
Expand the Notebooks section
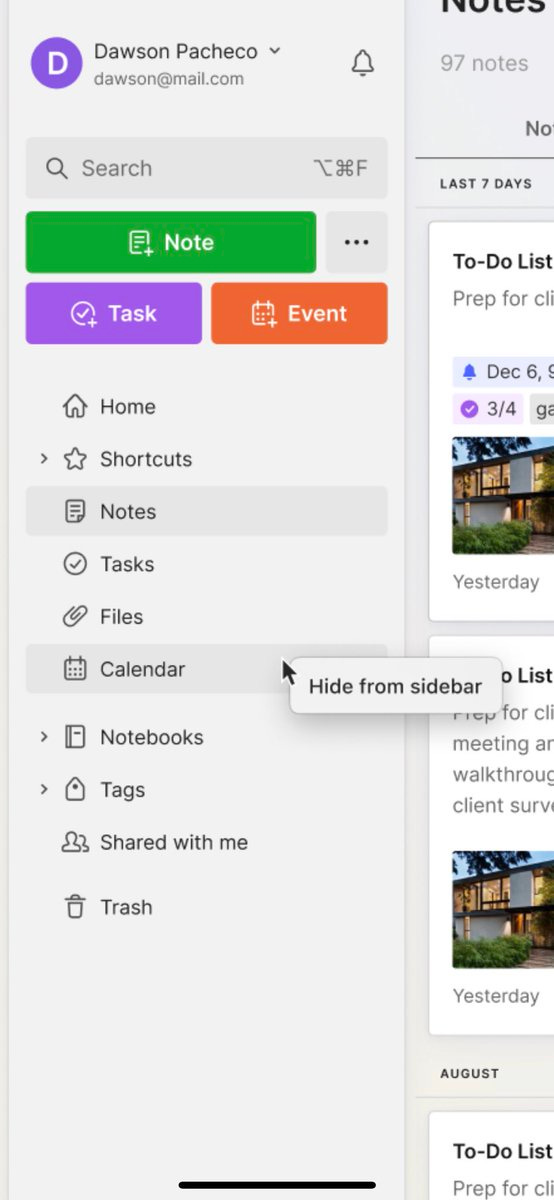coord(43,737)
